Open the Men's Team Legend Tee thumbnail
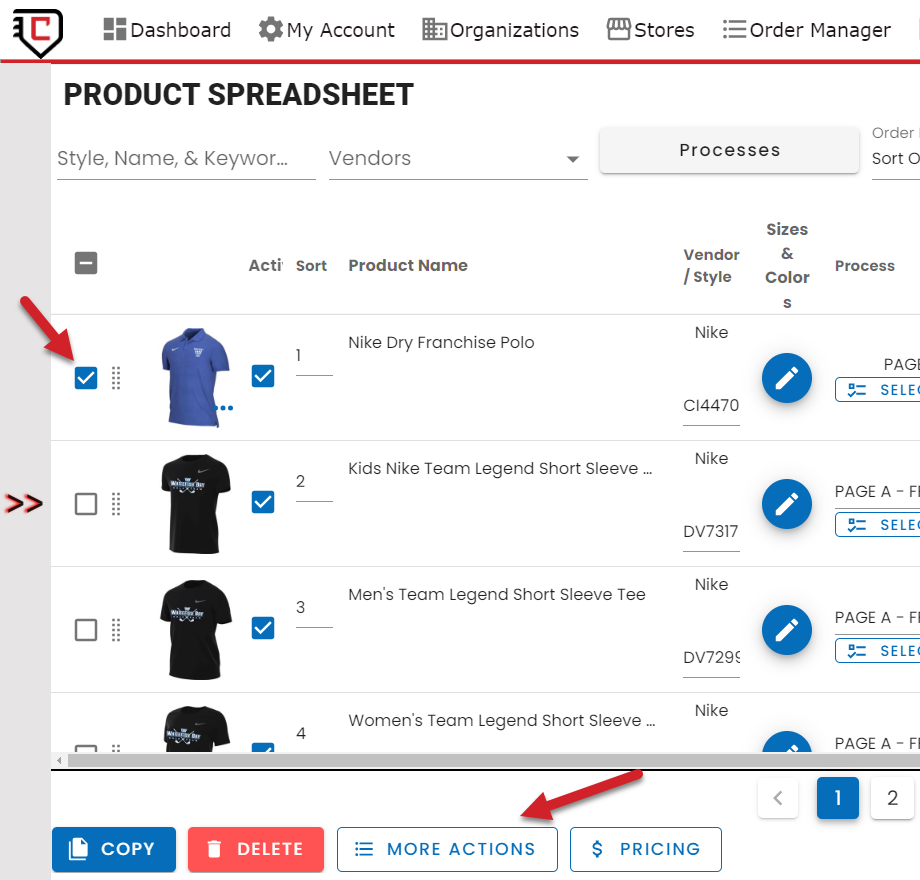The width and height of the screenshot is (920, 880). pos(195,629)
